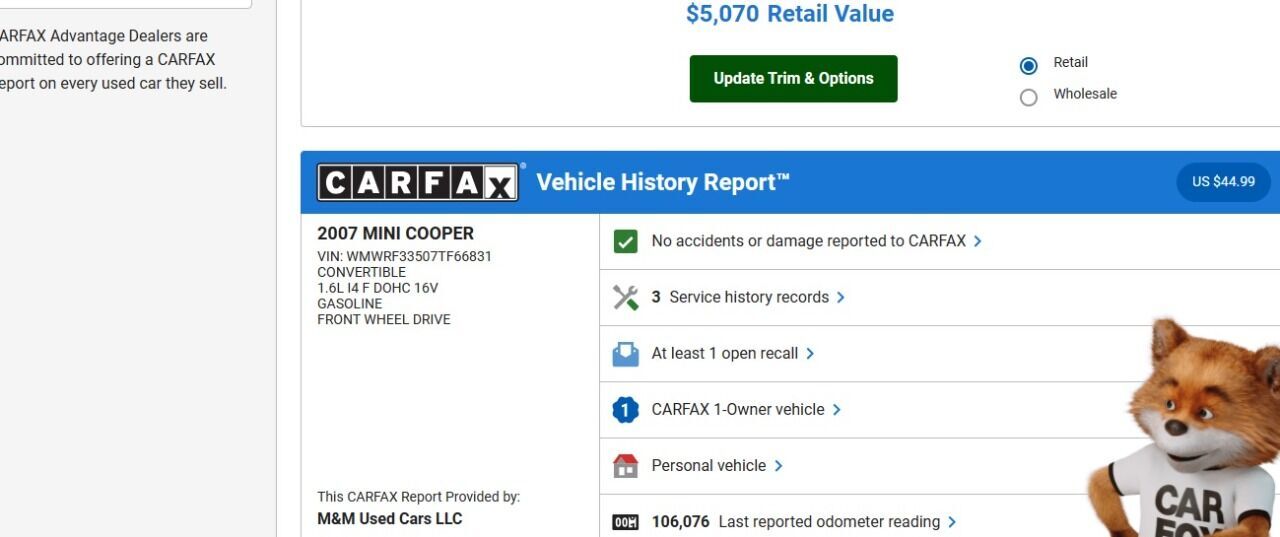Screen dimensions: 1280x537
Task: Expand the last reported odometer chevron
Action: click(x=951, y=522)
